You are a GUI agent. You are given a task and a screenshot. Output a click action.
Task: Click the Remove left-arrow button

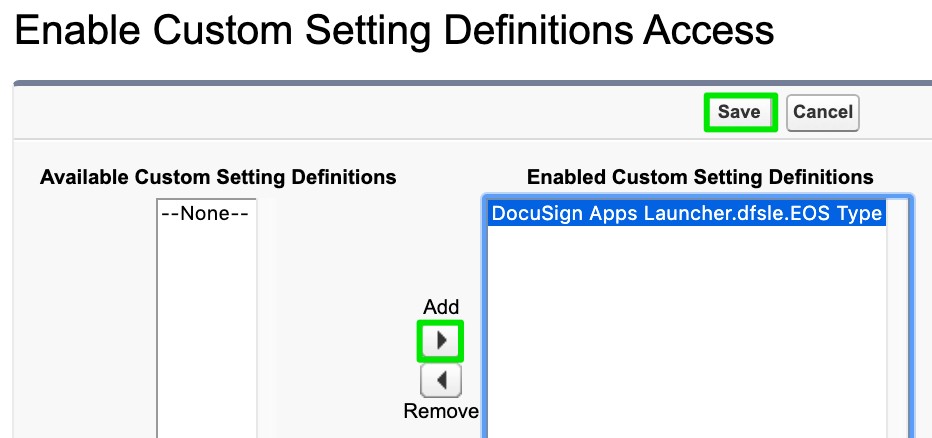click(440, 380)
